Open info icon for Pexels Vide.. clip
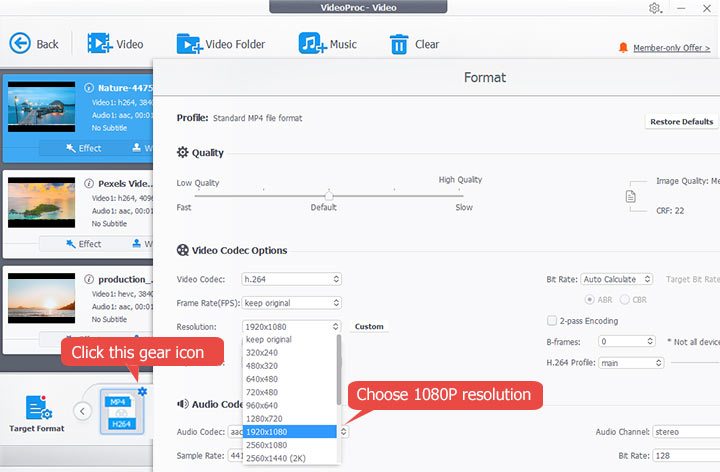The image size is (720, 472). [89, 183]
